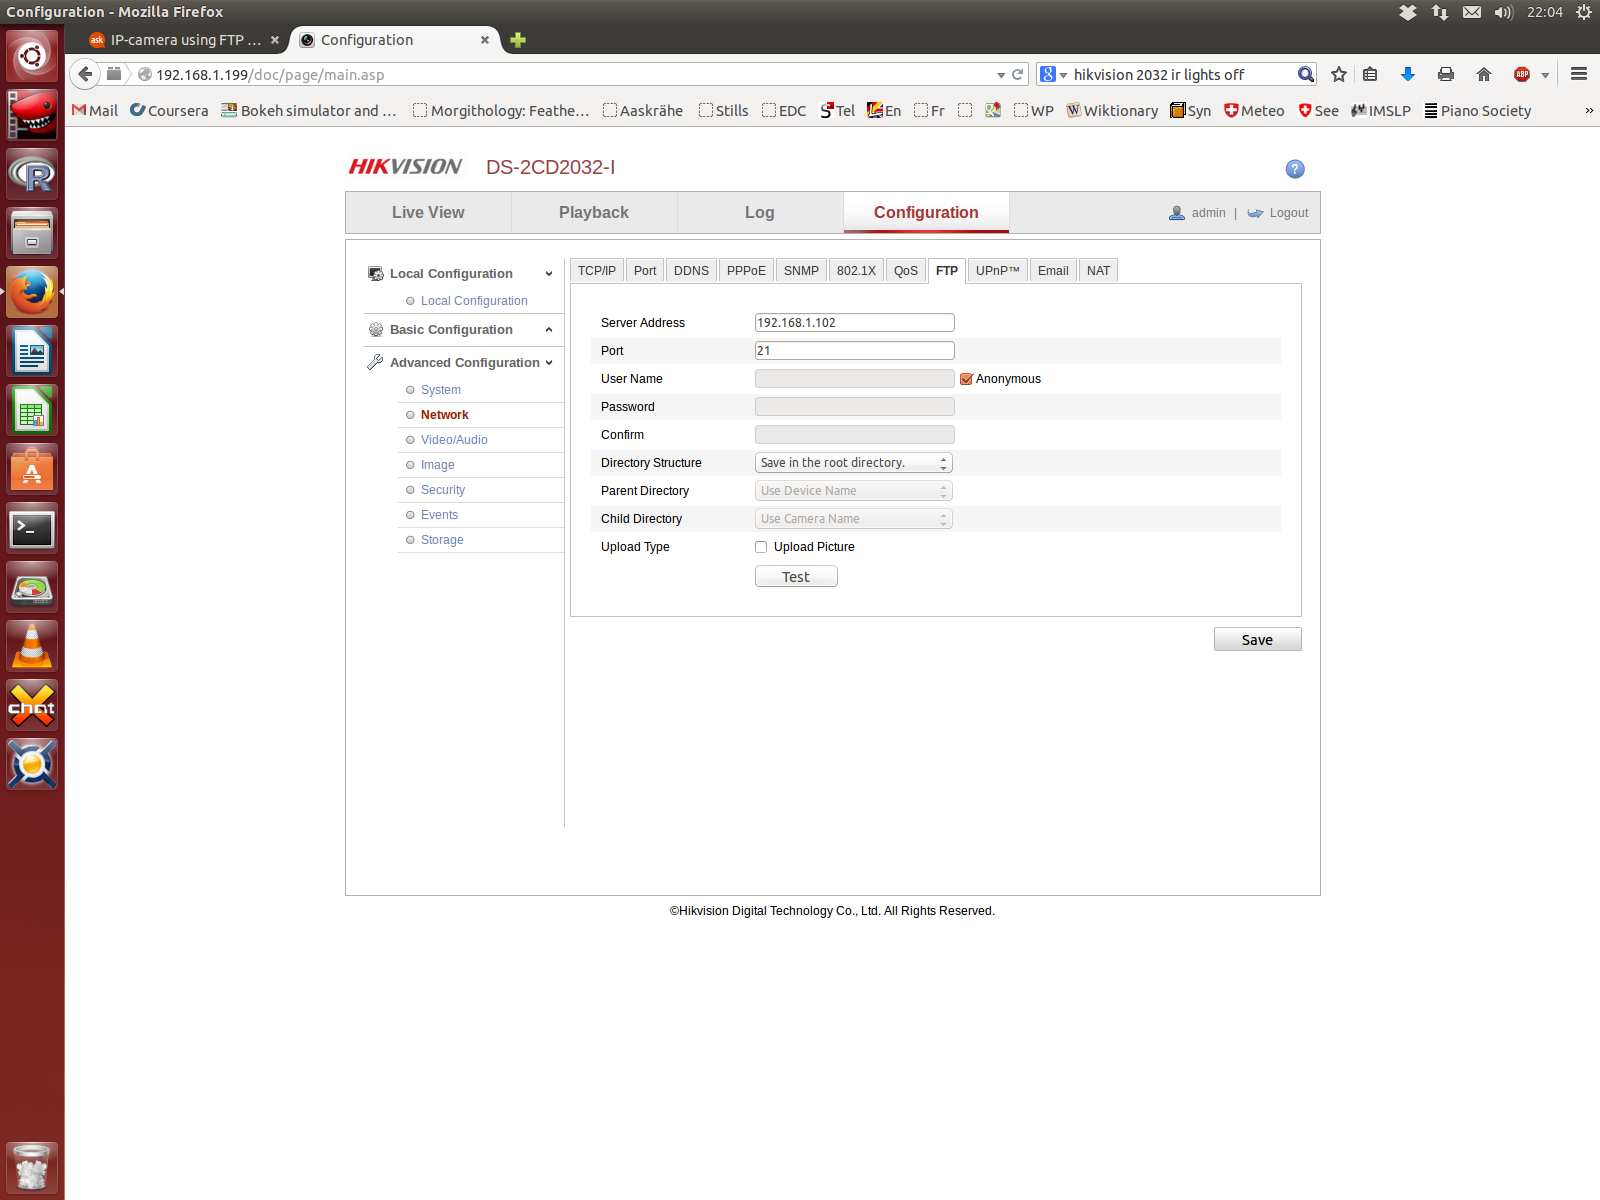The height and width of the screenshot is (1200, 1600).
Task: Click the Save button
Action: [x=1257, y=640]
